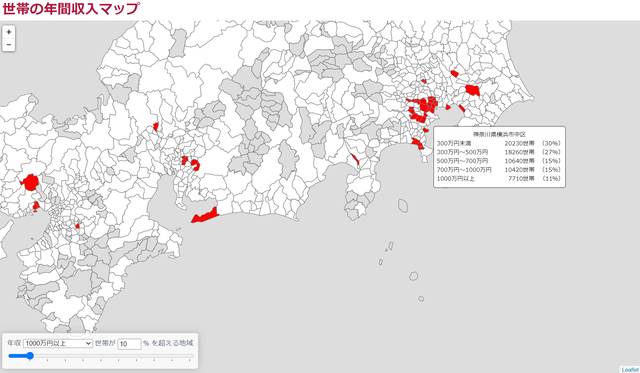The width and height of the screenshot is (640, 373).
Task: Open the Leaflet attribution link
Action: 630,370
